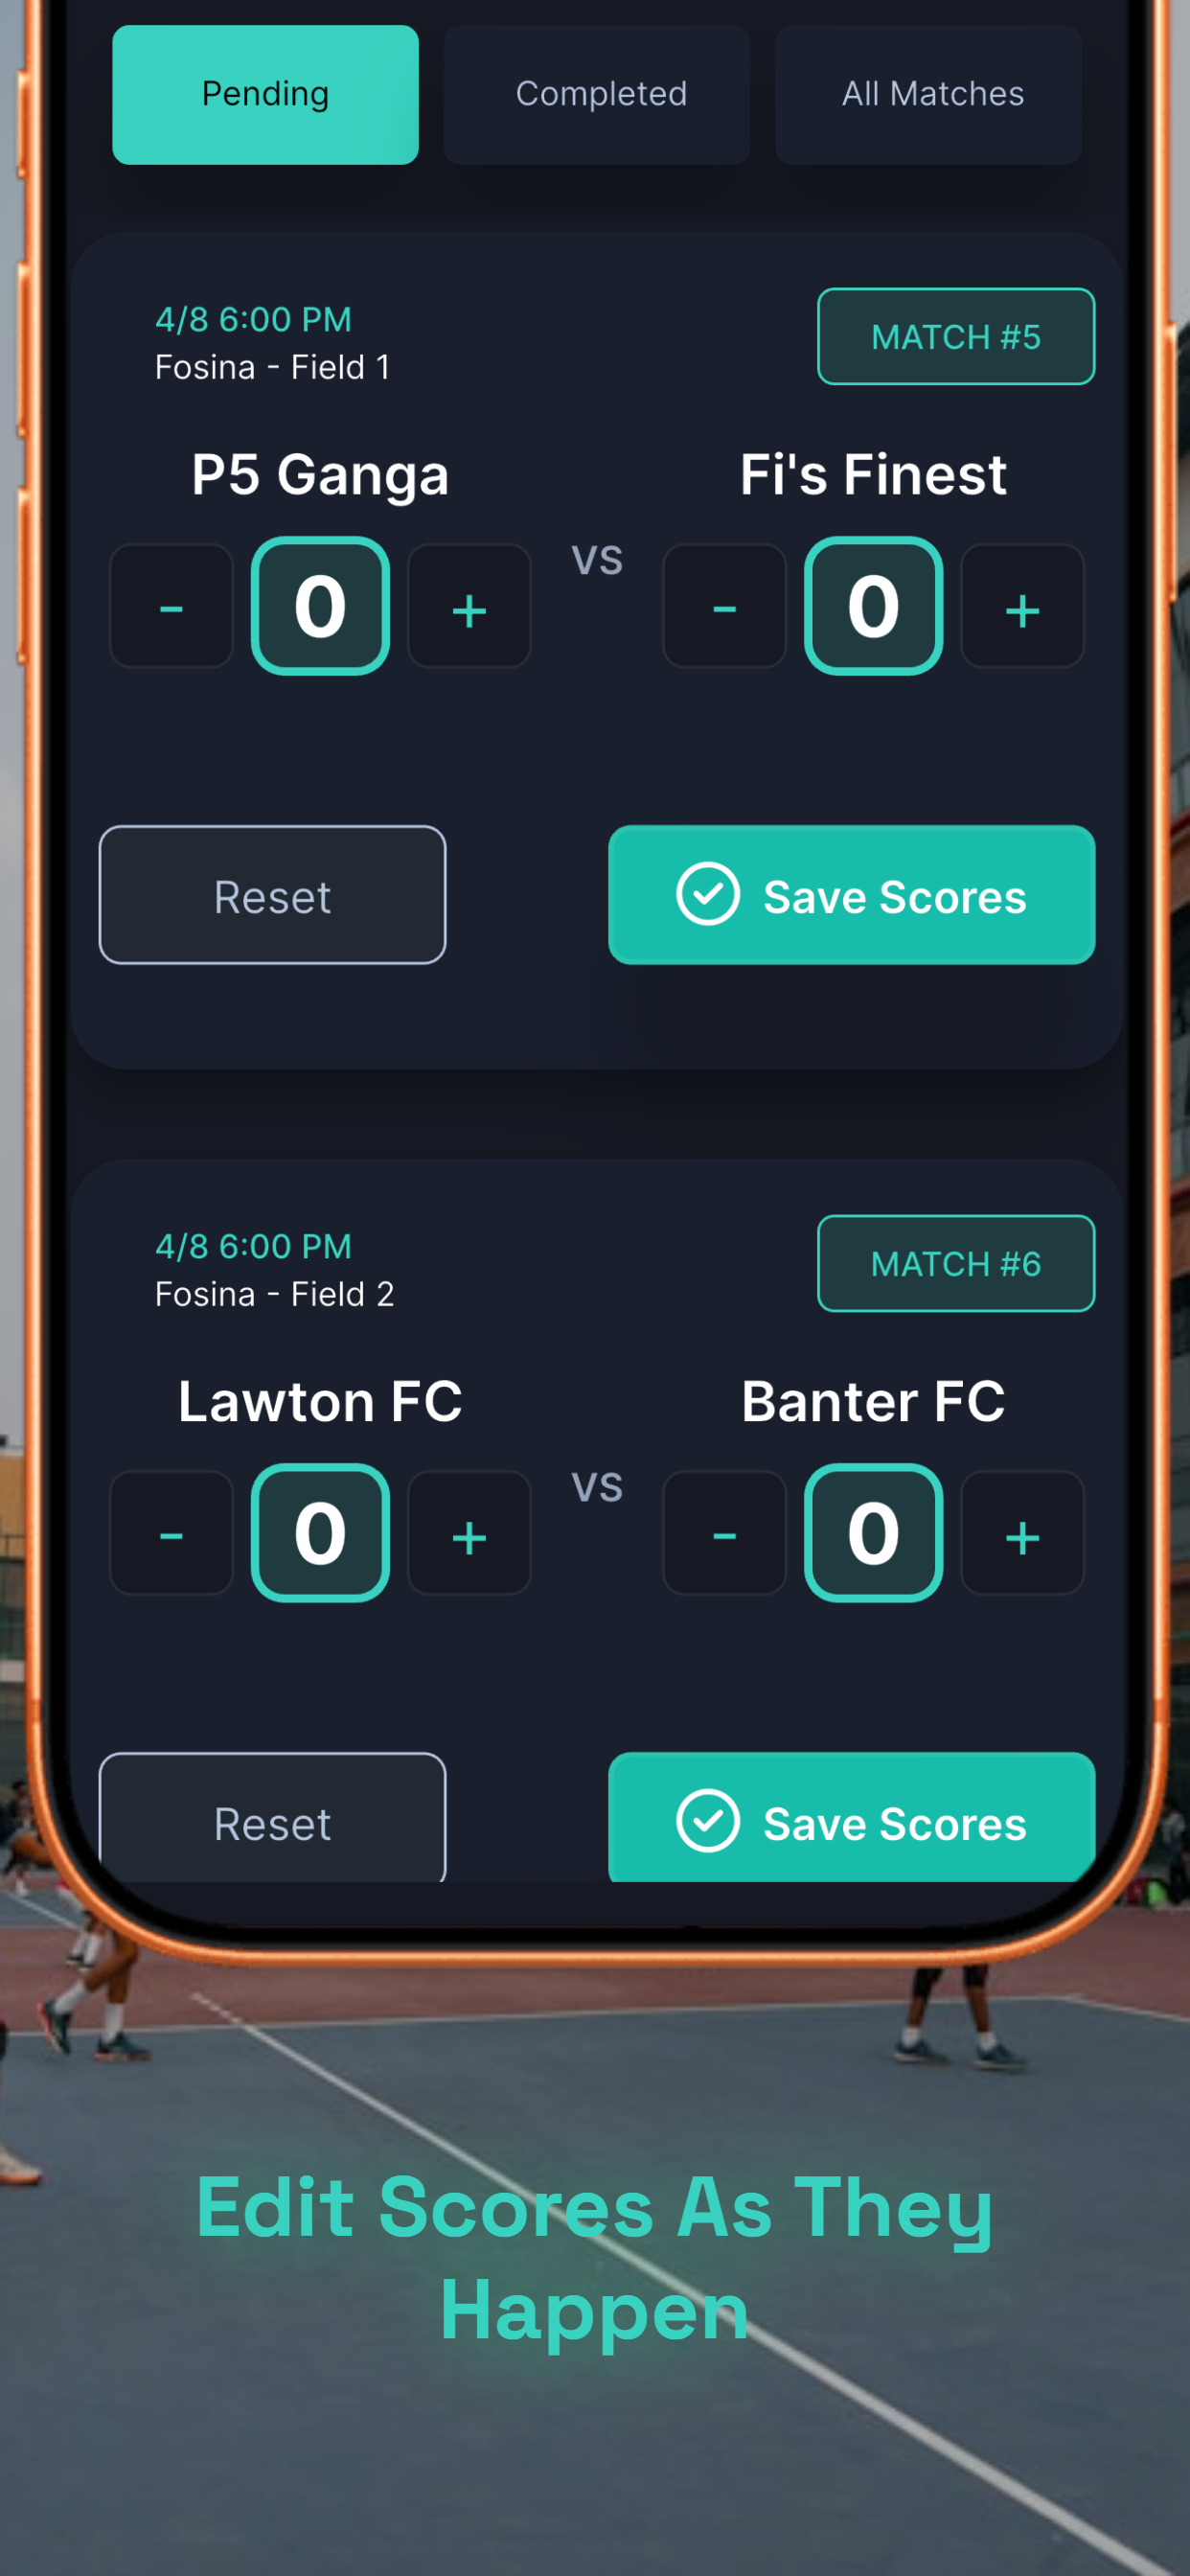The image size is (1190, 2576).
Task: Increase Lawton FC score with plus
Action: point(469,1533)
